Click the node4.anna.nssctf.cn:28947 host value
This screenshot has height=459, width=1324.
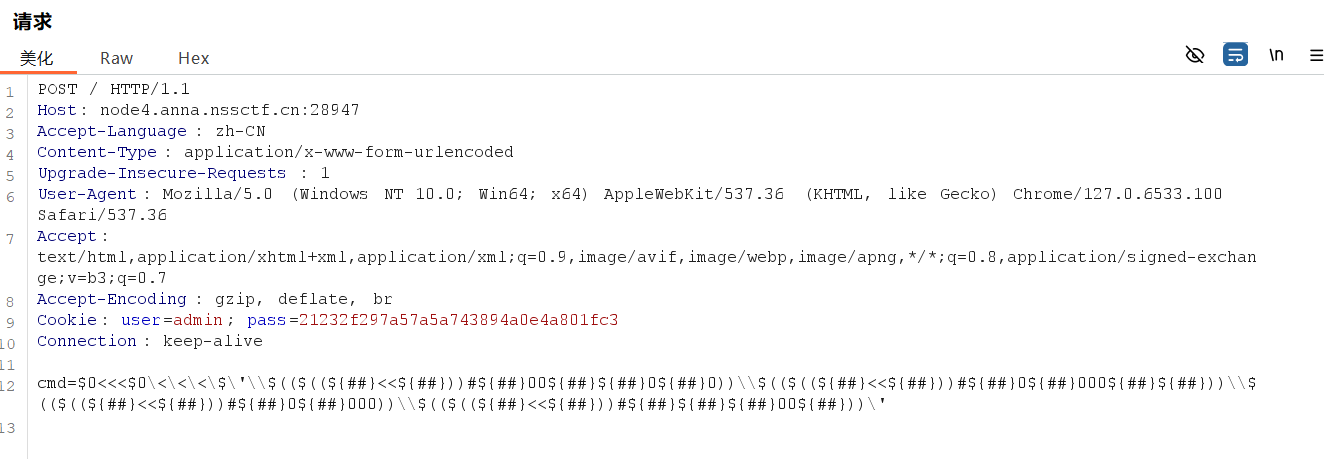(229, 110)
